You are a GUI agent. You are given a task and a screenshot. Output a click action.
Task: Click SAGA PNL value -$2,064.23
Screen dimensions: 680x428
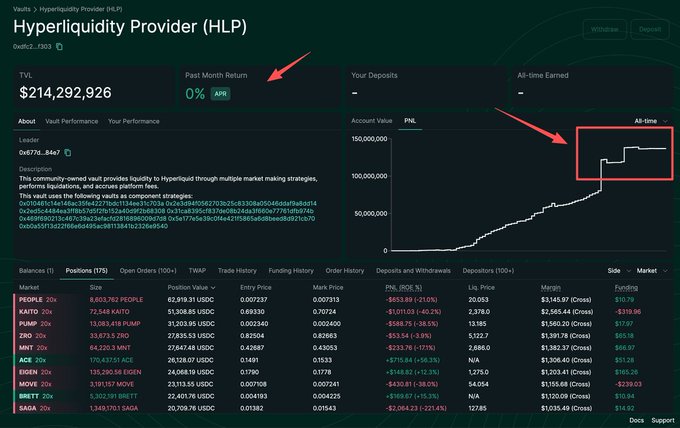416,408
